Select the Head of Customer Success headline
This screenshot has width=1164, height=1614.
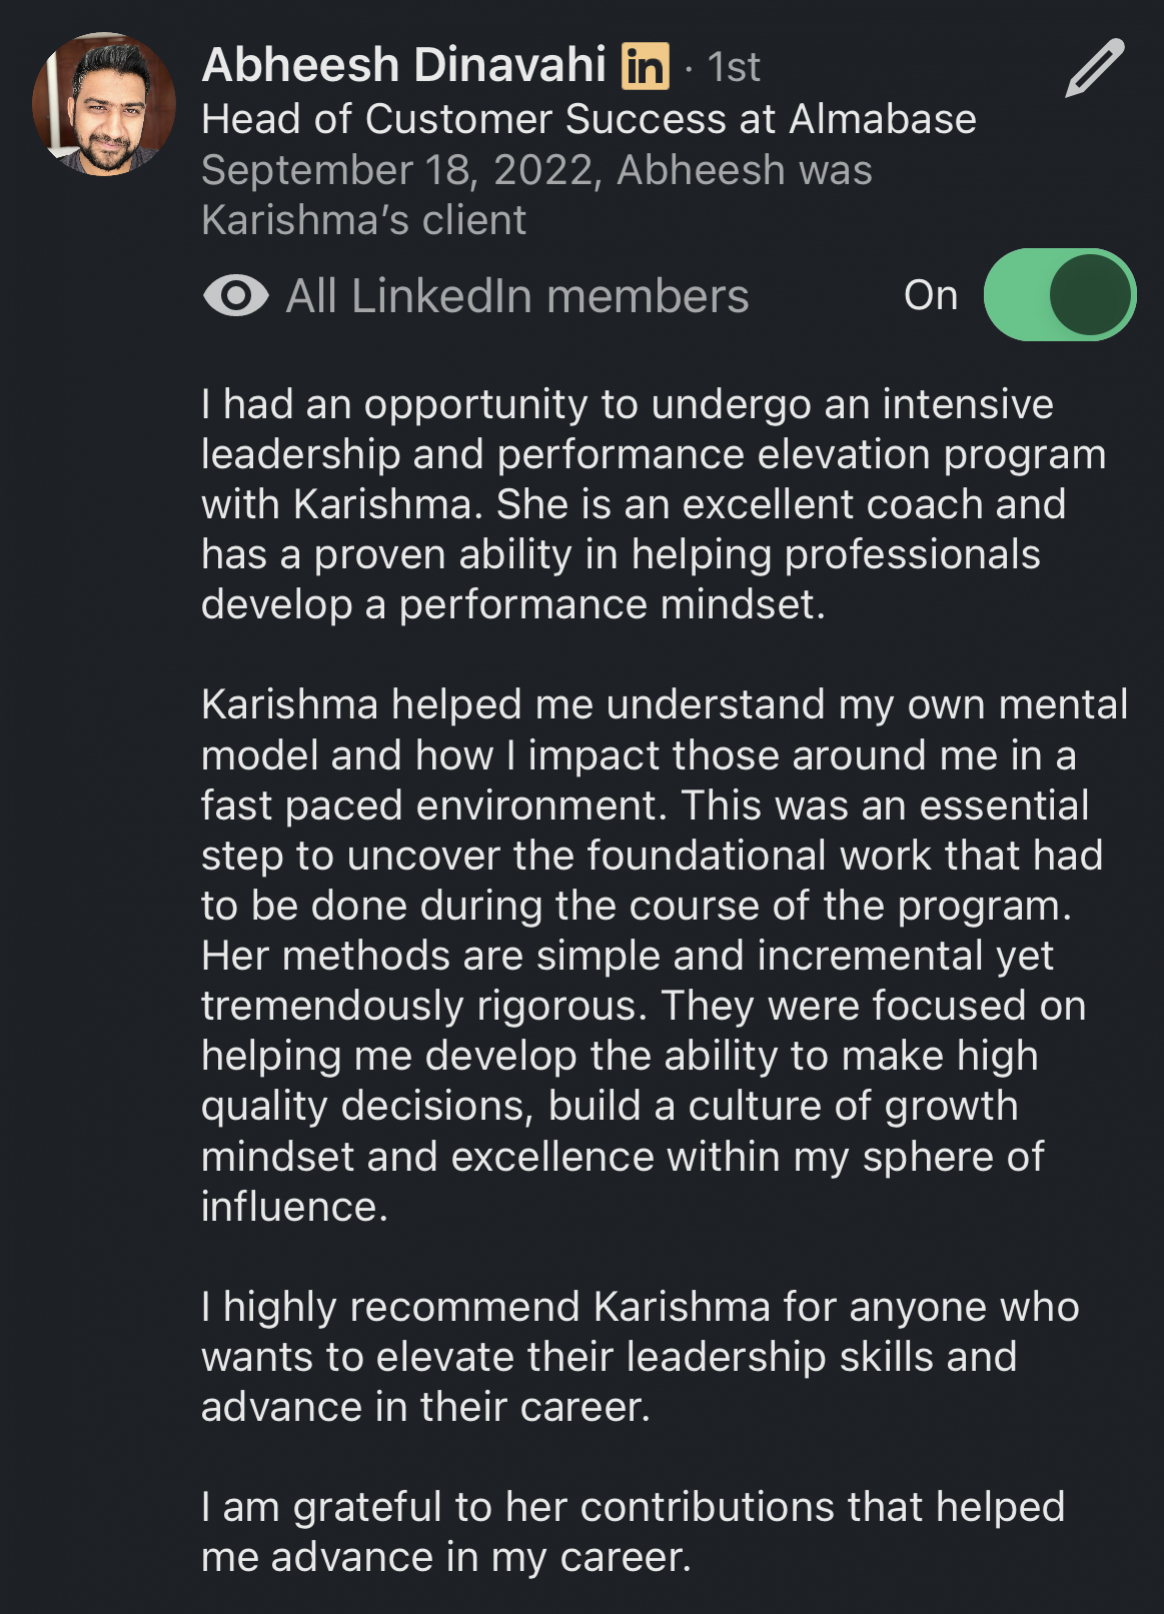click(588, 119)
